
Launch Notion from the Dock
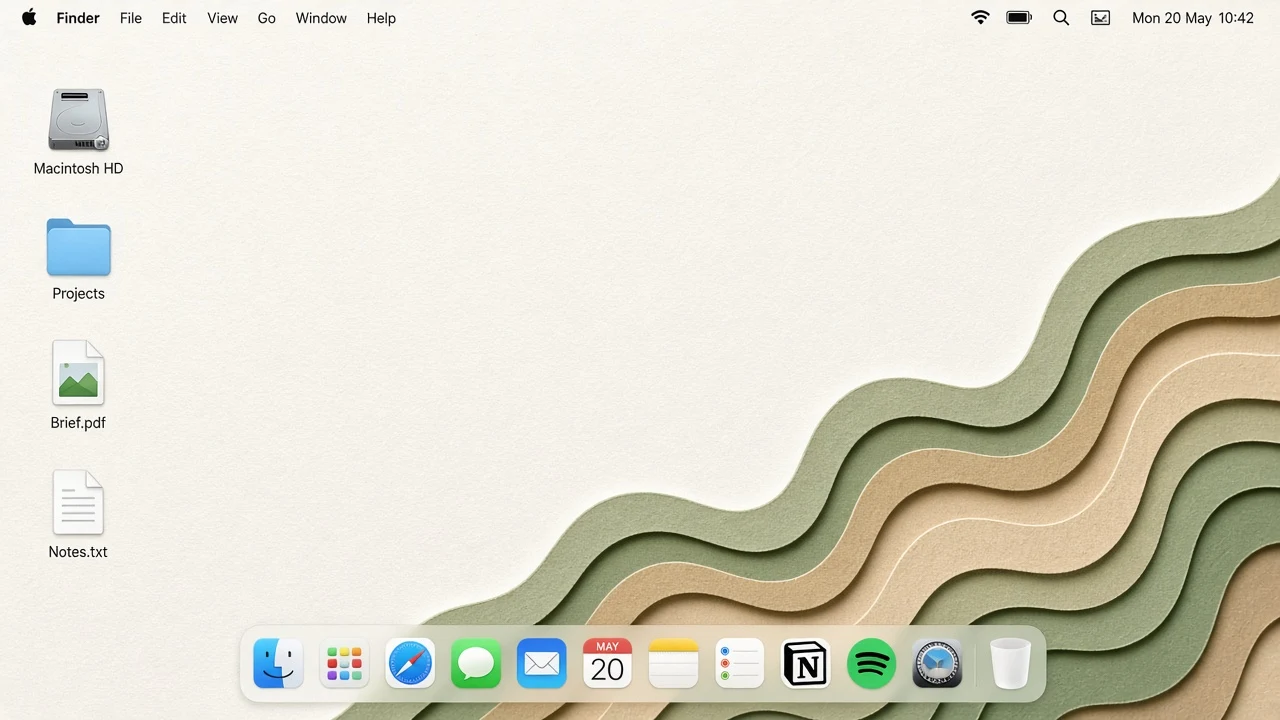coord(806,663)
